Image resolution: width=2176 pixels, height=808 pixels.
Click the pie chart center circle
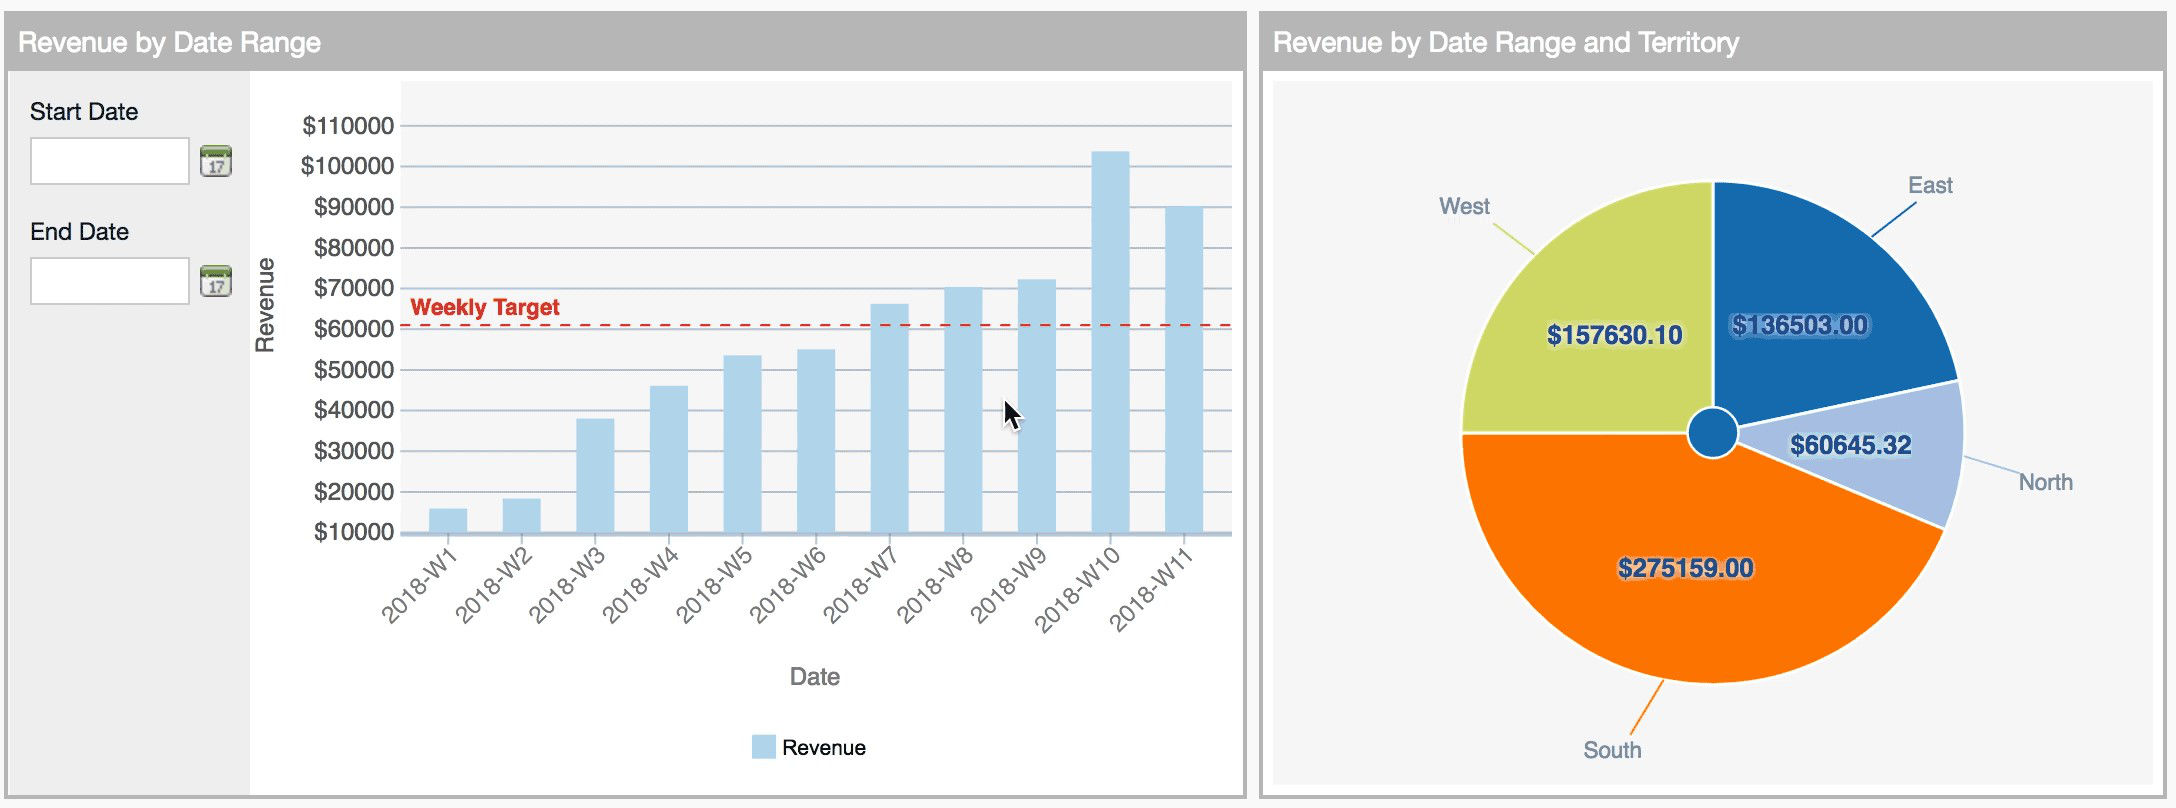click(1712, 433)
